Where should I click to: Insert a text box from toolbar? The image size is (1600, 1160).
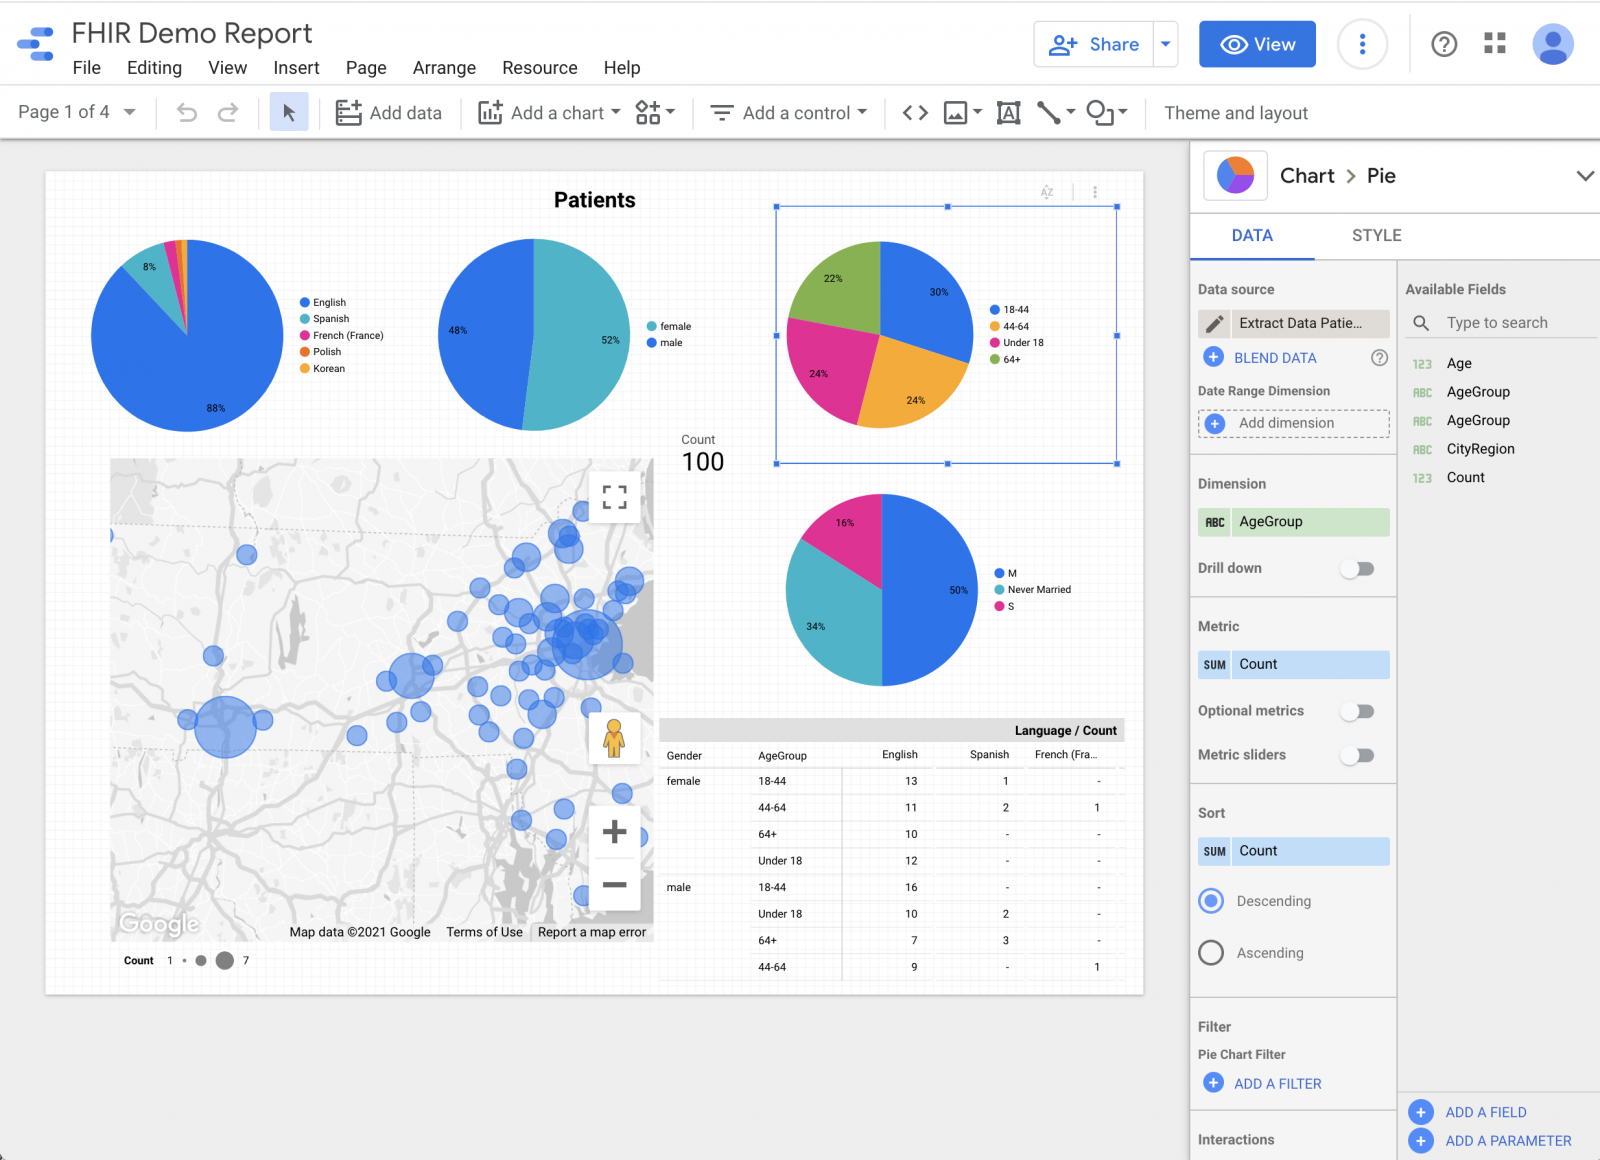coord(1008,113)
